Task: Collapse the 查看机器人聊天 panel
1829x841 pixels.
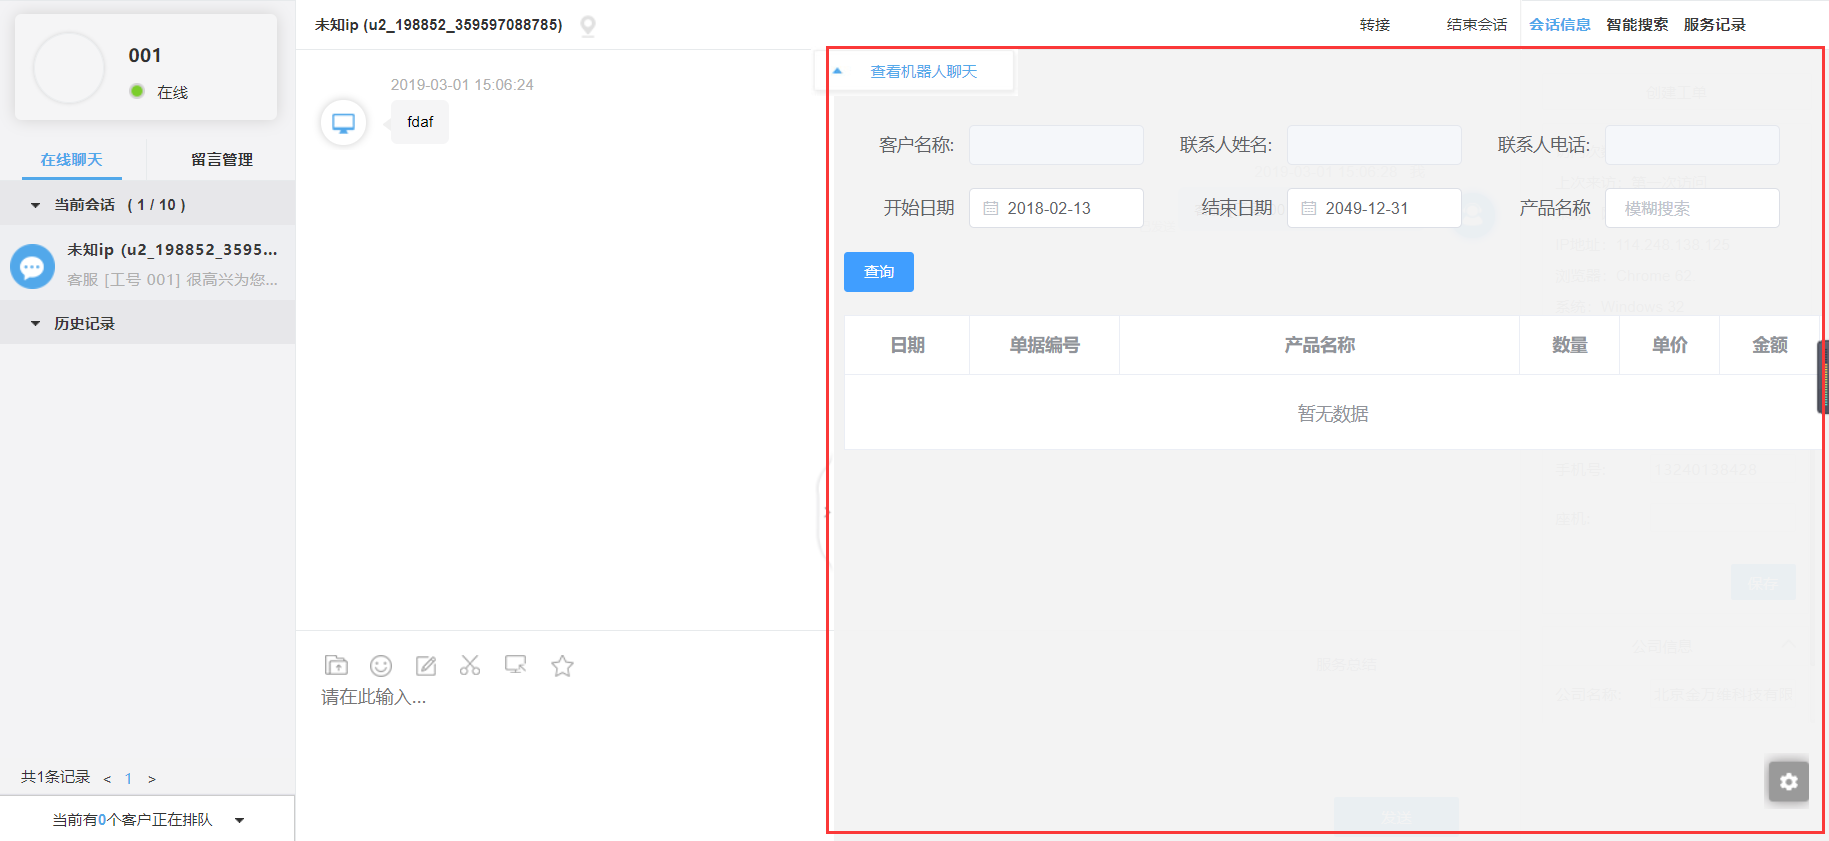Action: (x=838, y=72)
